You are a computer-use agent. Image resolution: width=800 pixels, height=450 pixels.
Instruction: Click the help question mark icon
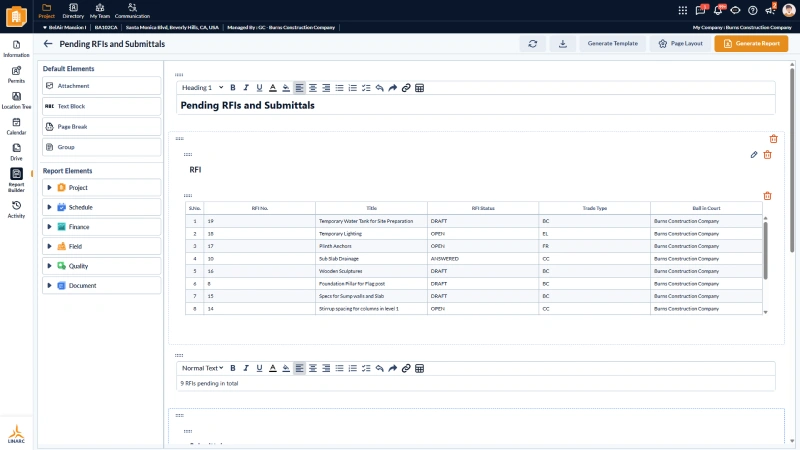[753, 10]
